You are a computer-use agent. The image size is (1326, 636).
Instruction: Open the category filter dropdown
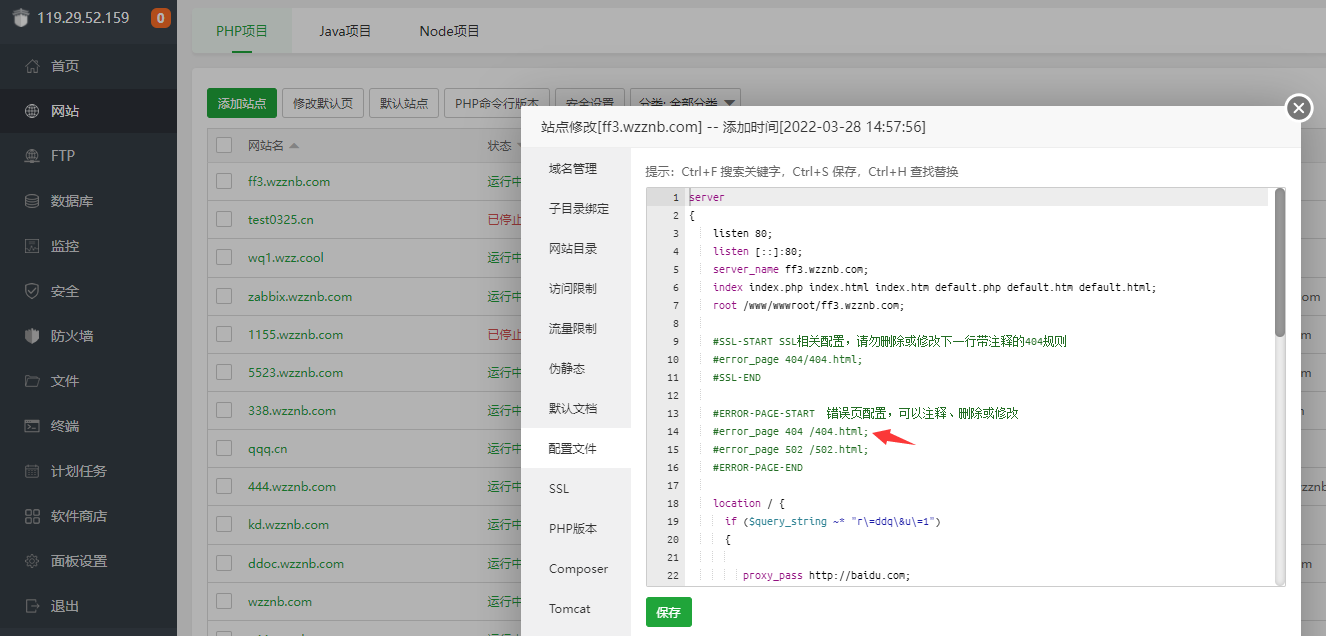click(x=685, y=103)
